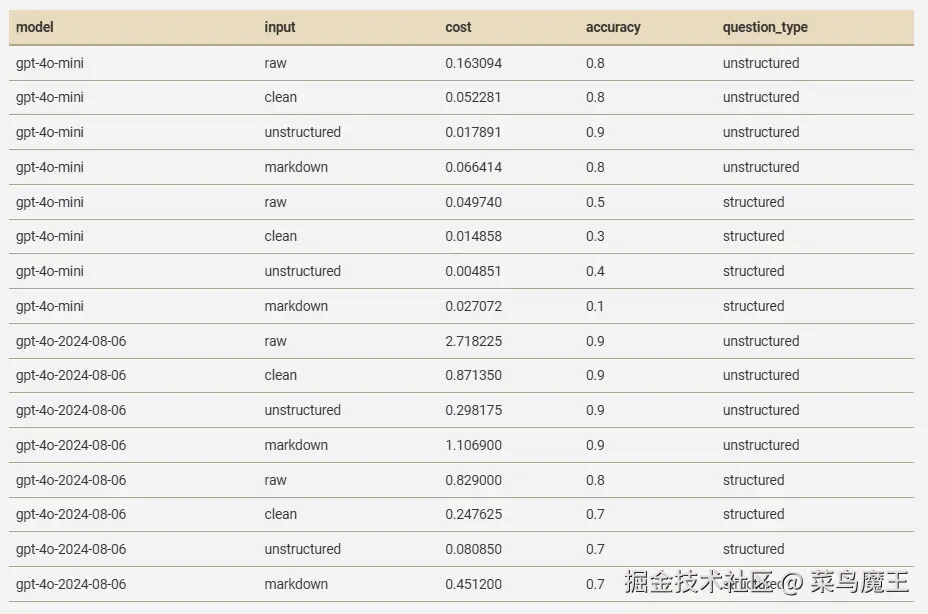Click 'gpt-4o-2024-08-06' in the 0.451200 cost row
The height and width of the screenshot is (614, 928).
[71, 584]
